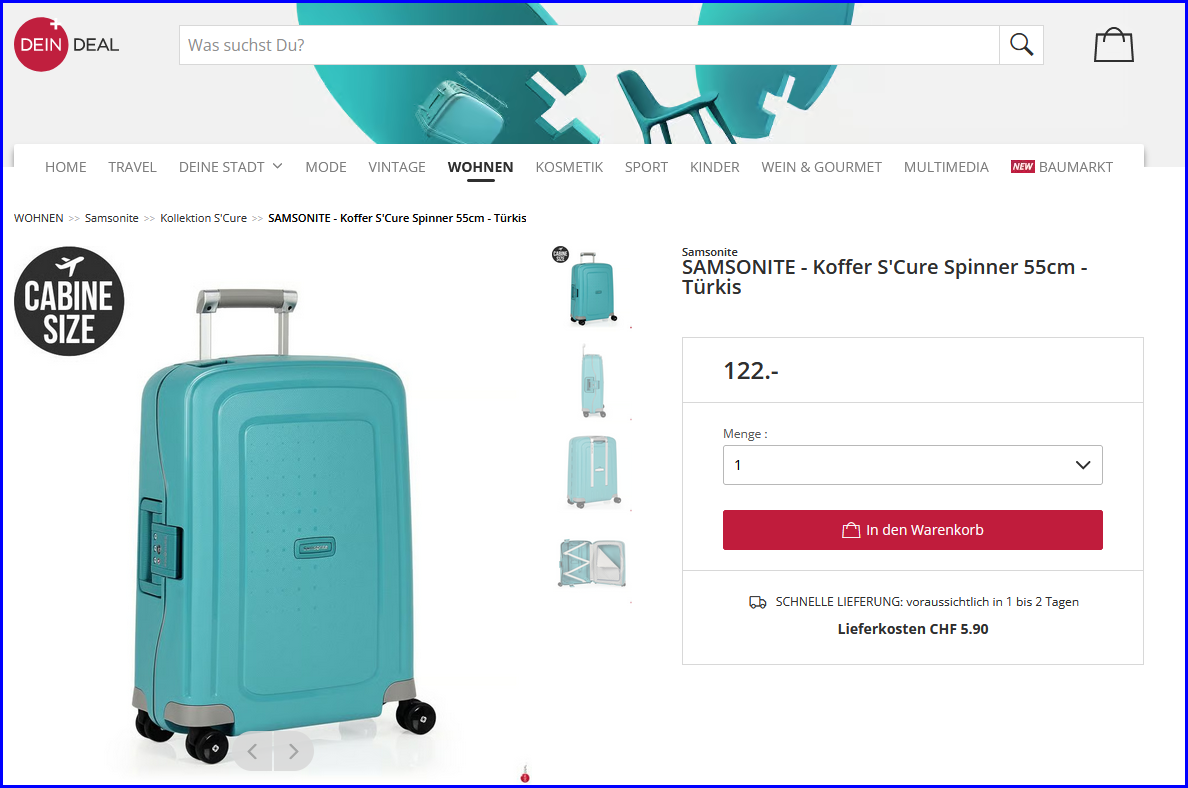Expand the Deine Stadt menu
The height and width of the screenshot is (788, 1188).
point(230,167)
